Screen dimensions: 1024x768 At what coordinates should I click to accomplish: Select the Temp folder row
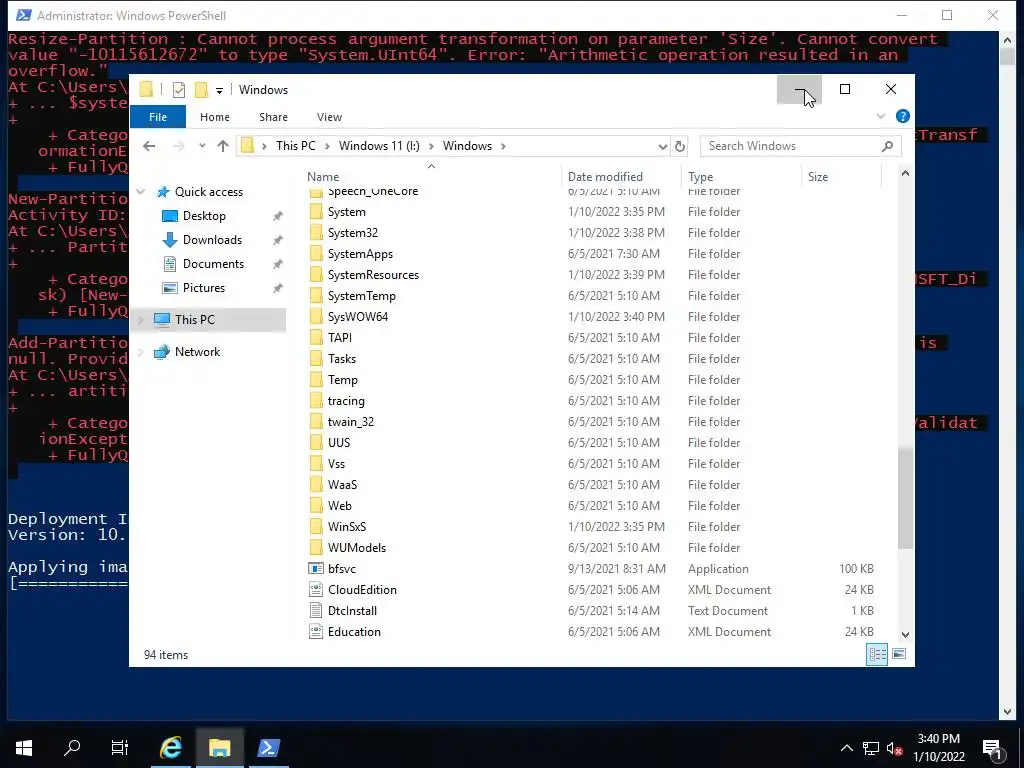tap(593, 380)
